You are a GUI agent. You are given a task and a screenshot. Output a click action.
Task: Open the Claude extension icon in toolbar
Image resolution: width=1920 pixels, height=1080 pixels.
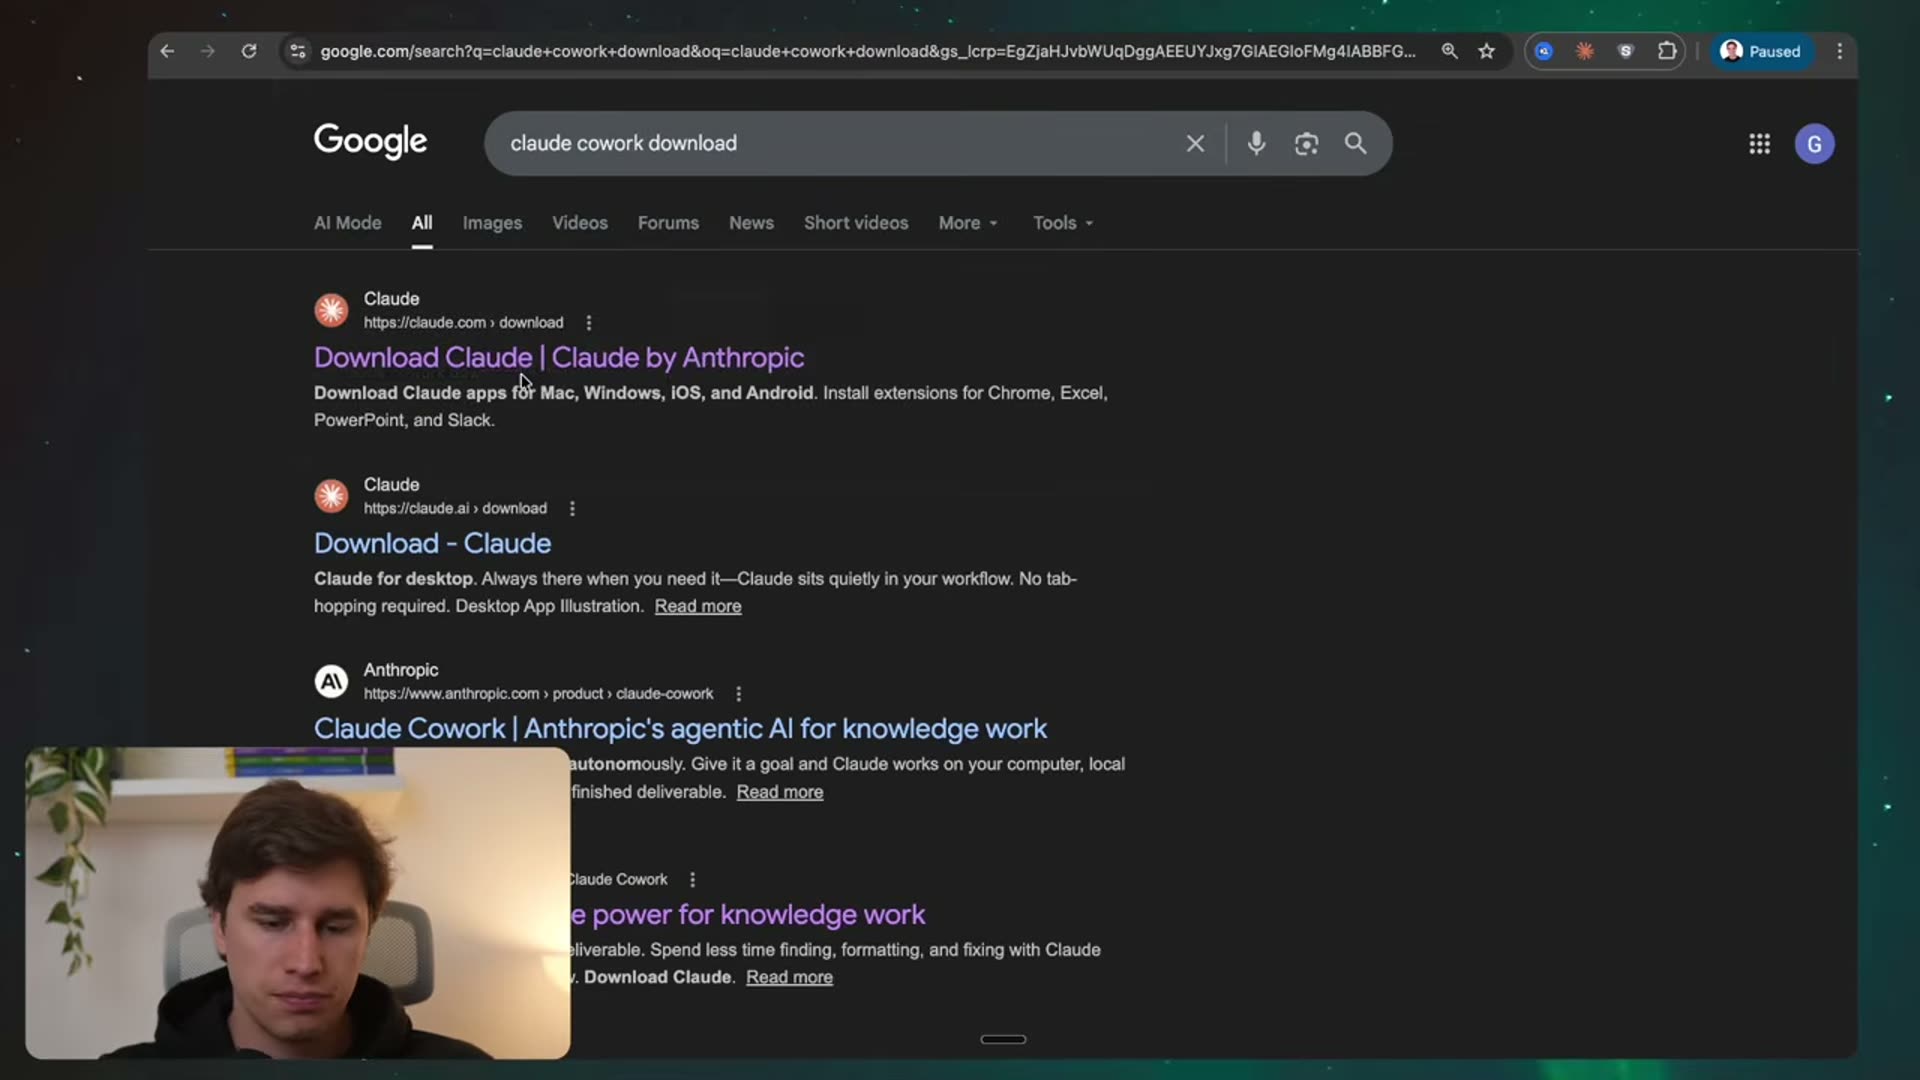click(x=1585, y=51)
